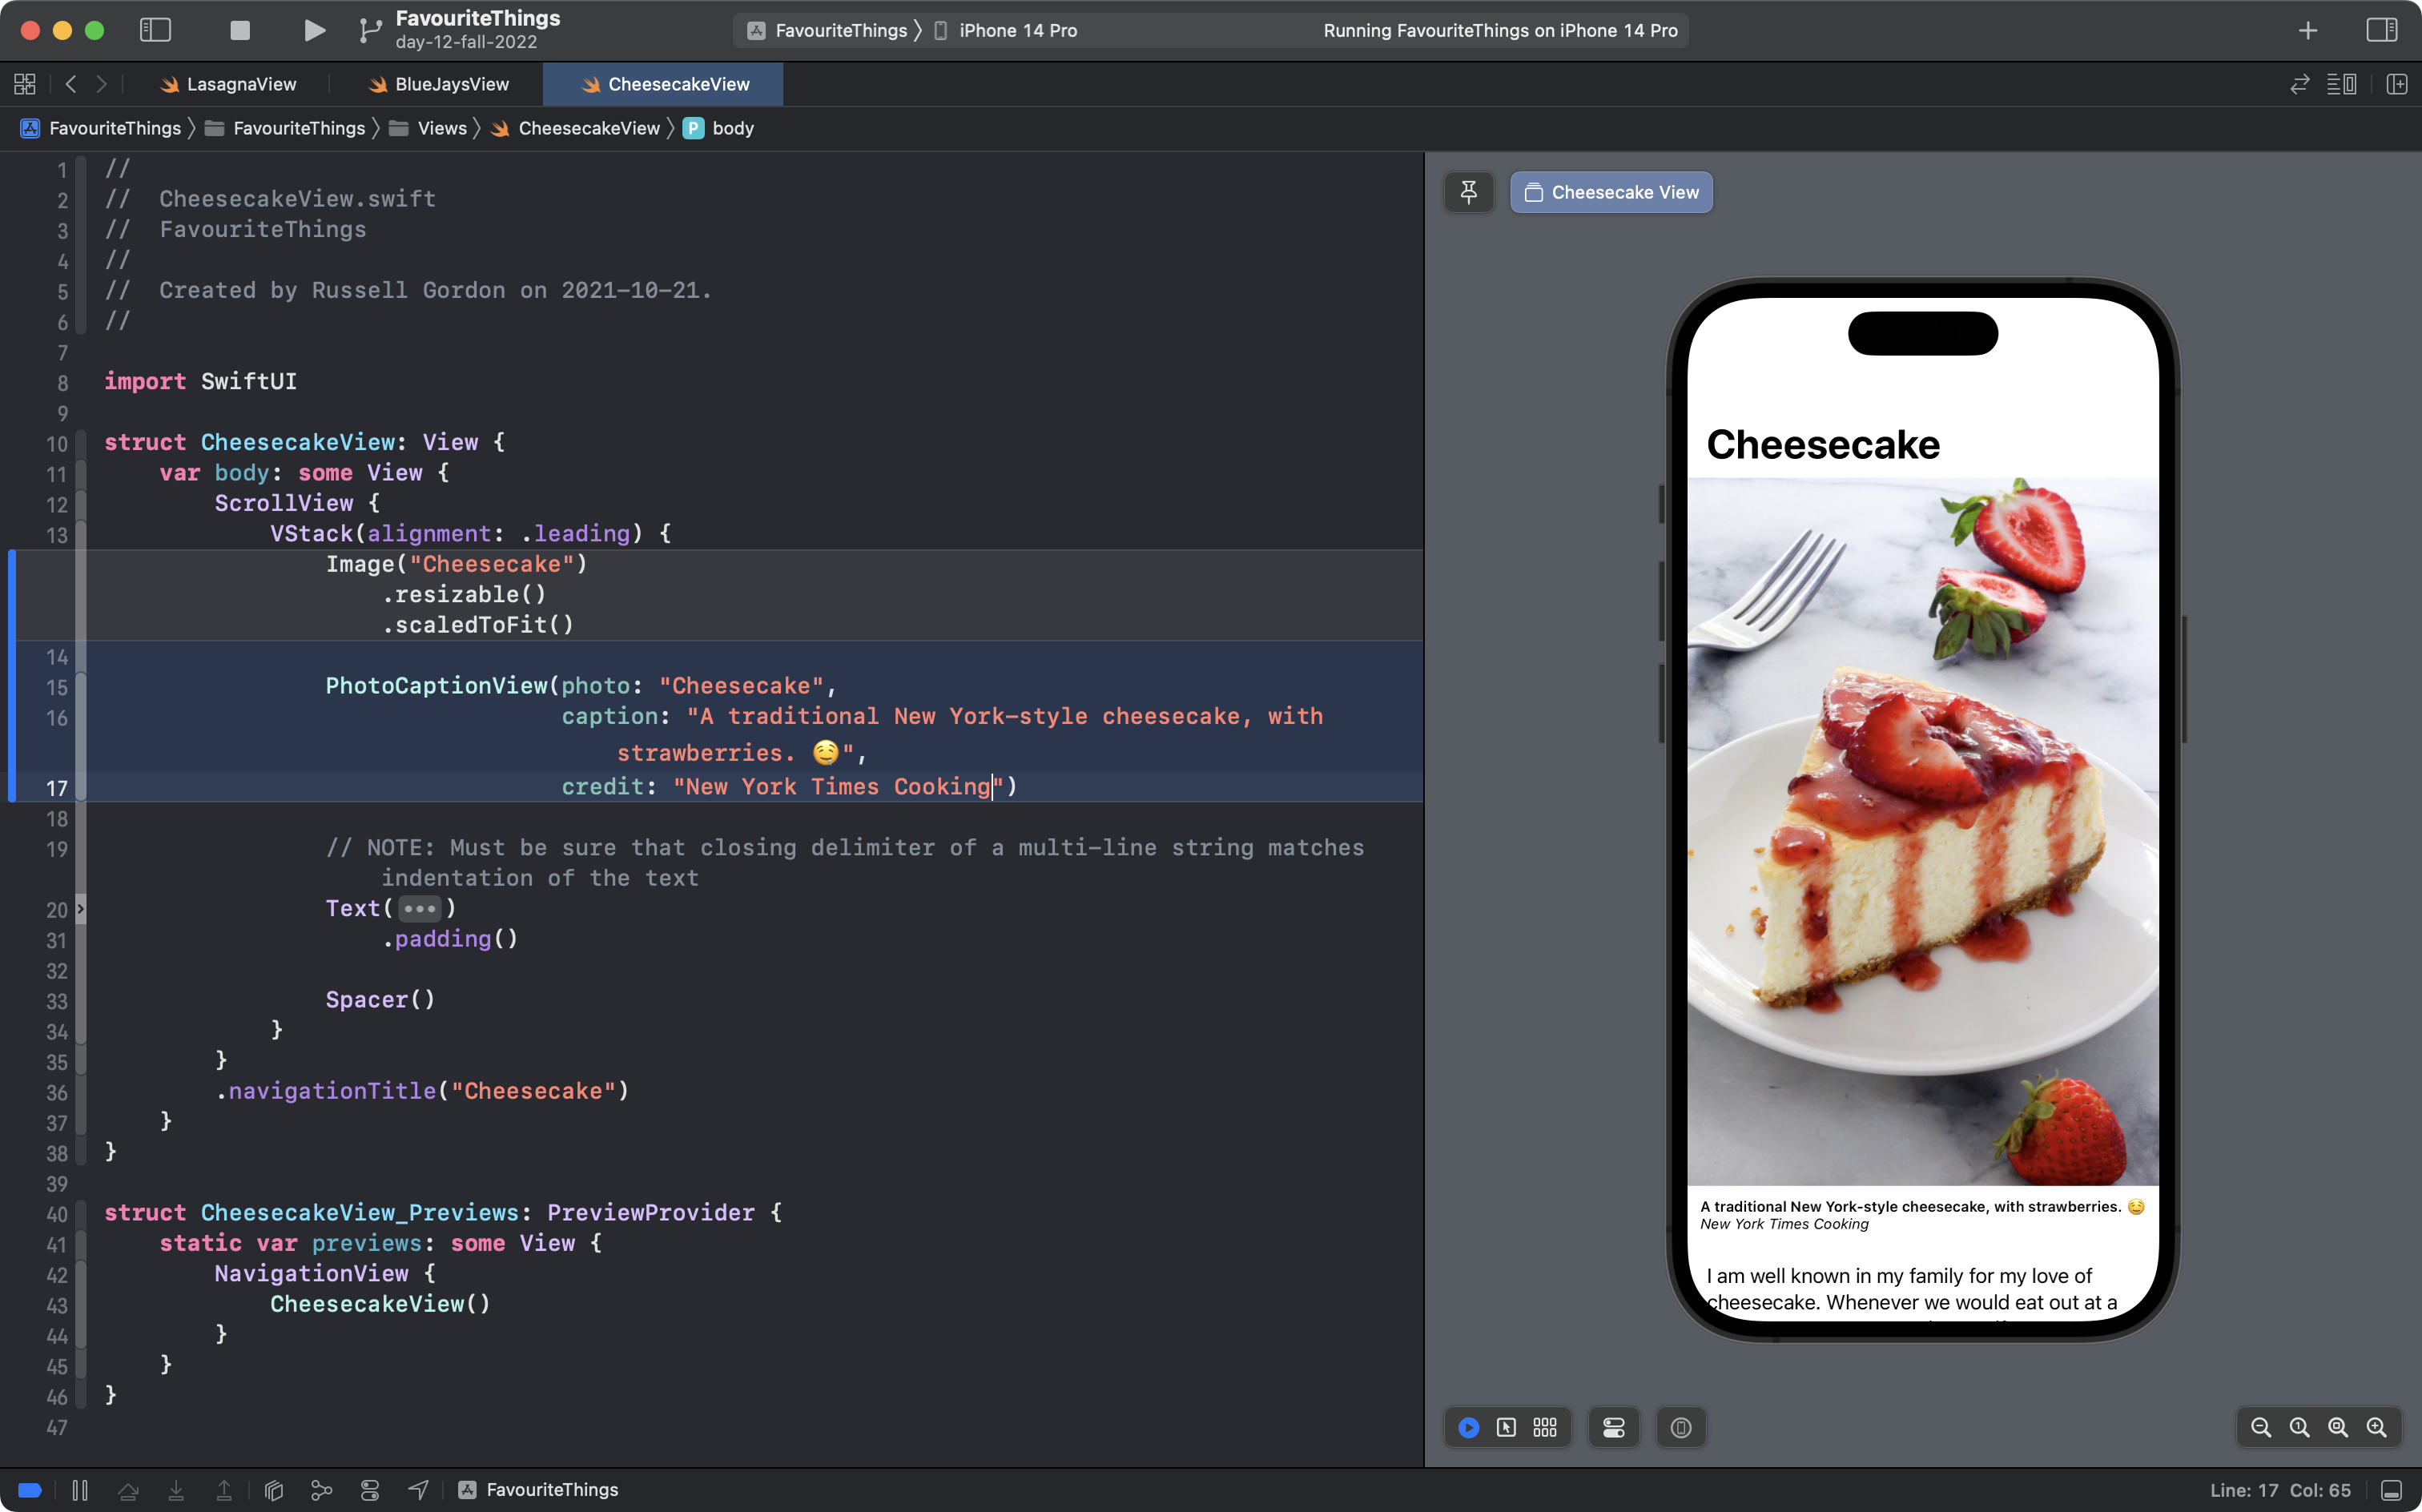
Task: Select Cheesecake View preview button
Action: [x=1611, y=192]
